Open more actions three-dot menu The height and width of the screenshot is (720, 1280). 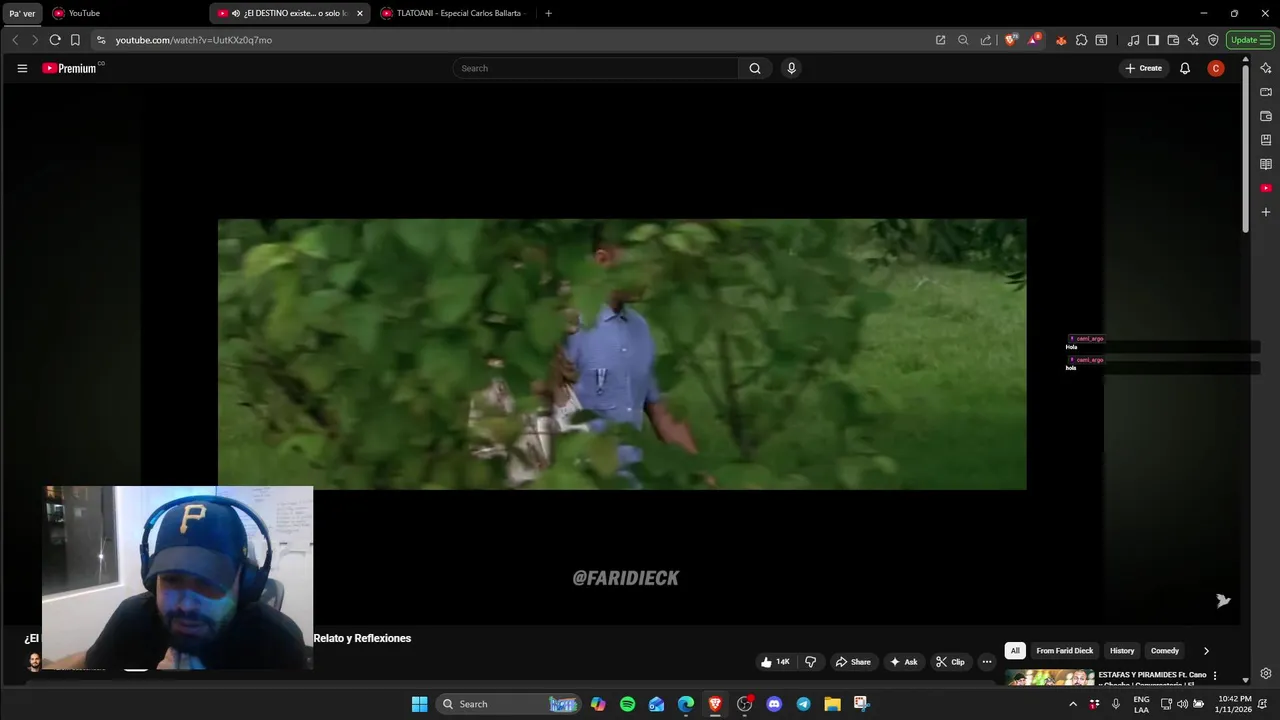[x=987, y=662]
